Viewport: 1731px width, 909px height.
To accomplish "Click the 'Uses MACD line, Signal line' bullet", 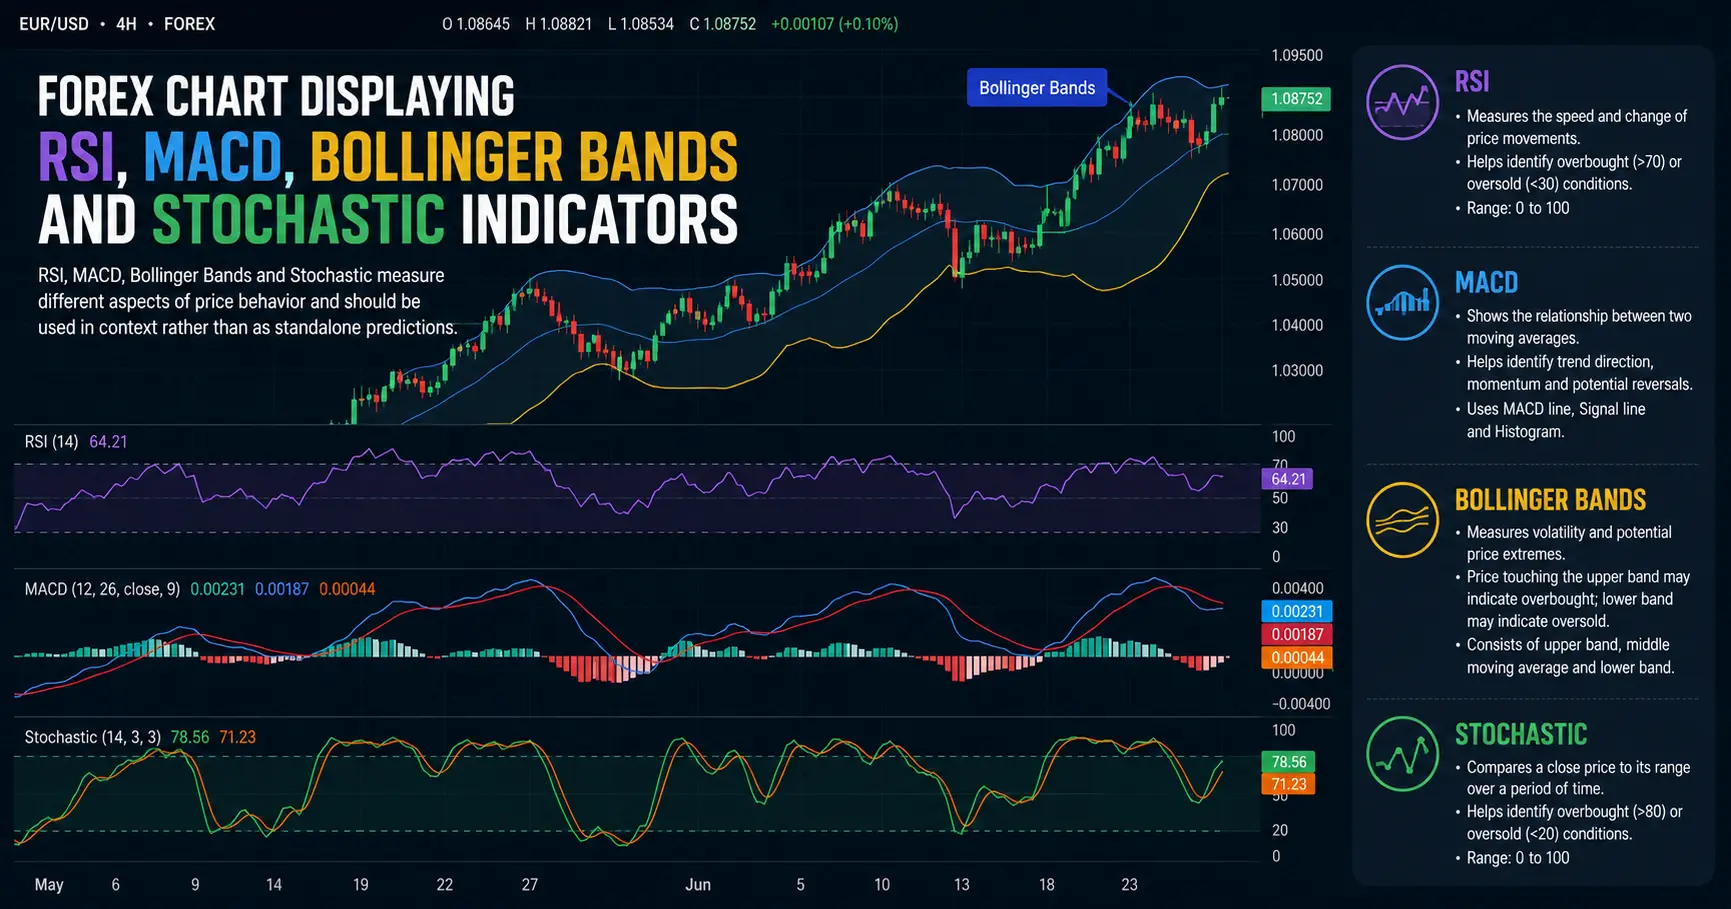I will point(1556,409).
